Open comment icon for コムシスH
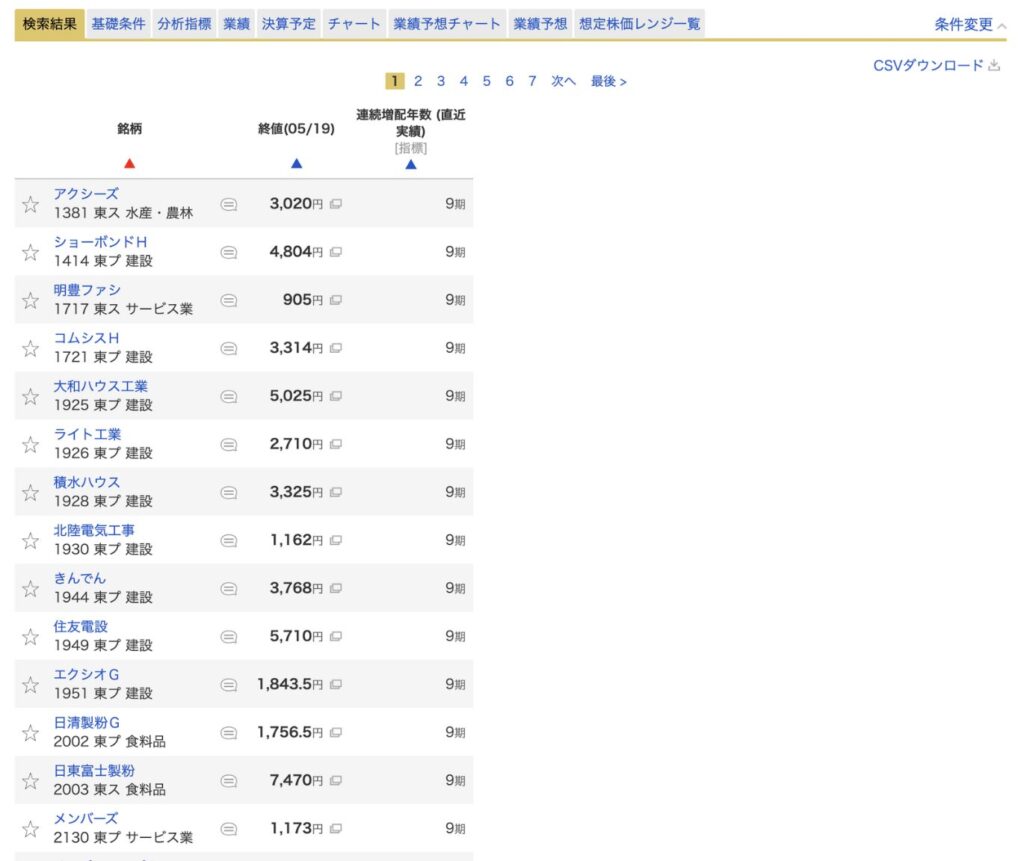This screenshot has height=861, width=1024. [x=229, y=348]
